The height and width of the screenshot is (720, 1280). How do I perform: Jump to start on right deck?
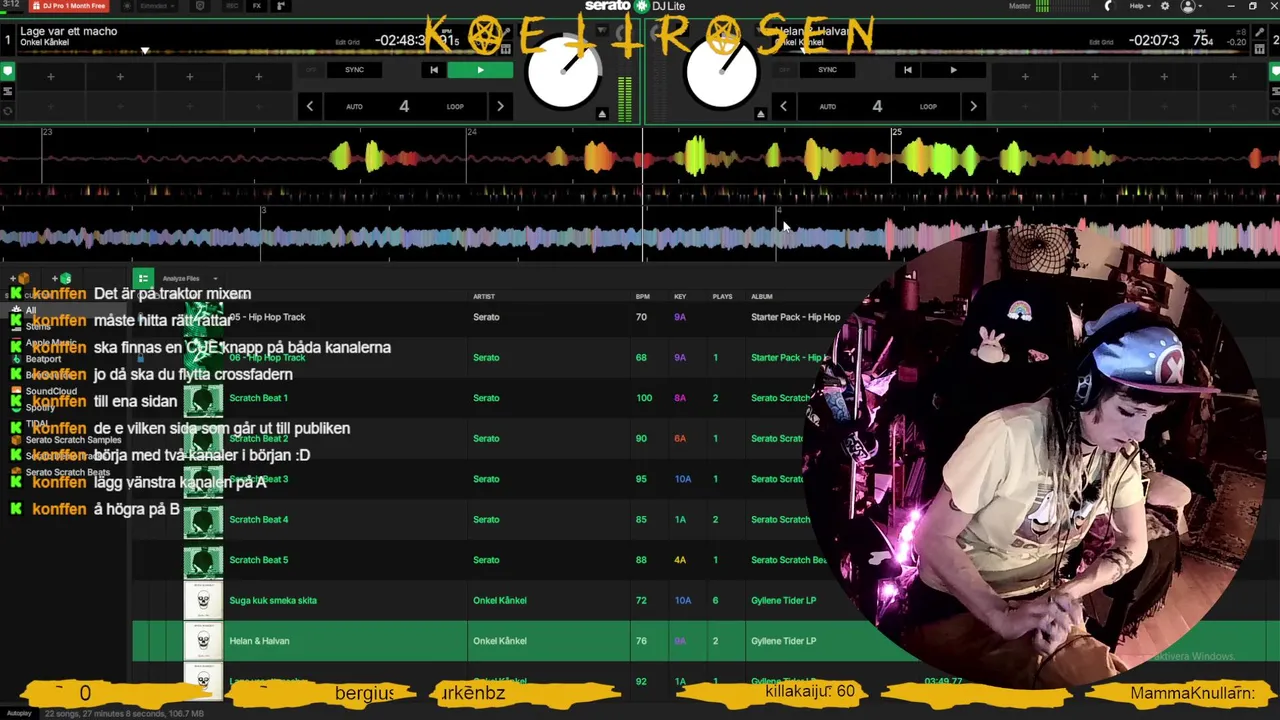[x=907, y=70]
